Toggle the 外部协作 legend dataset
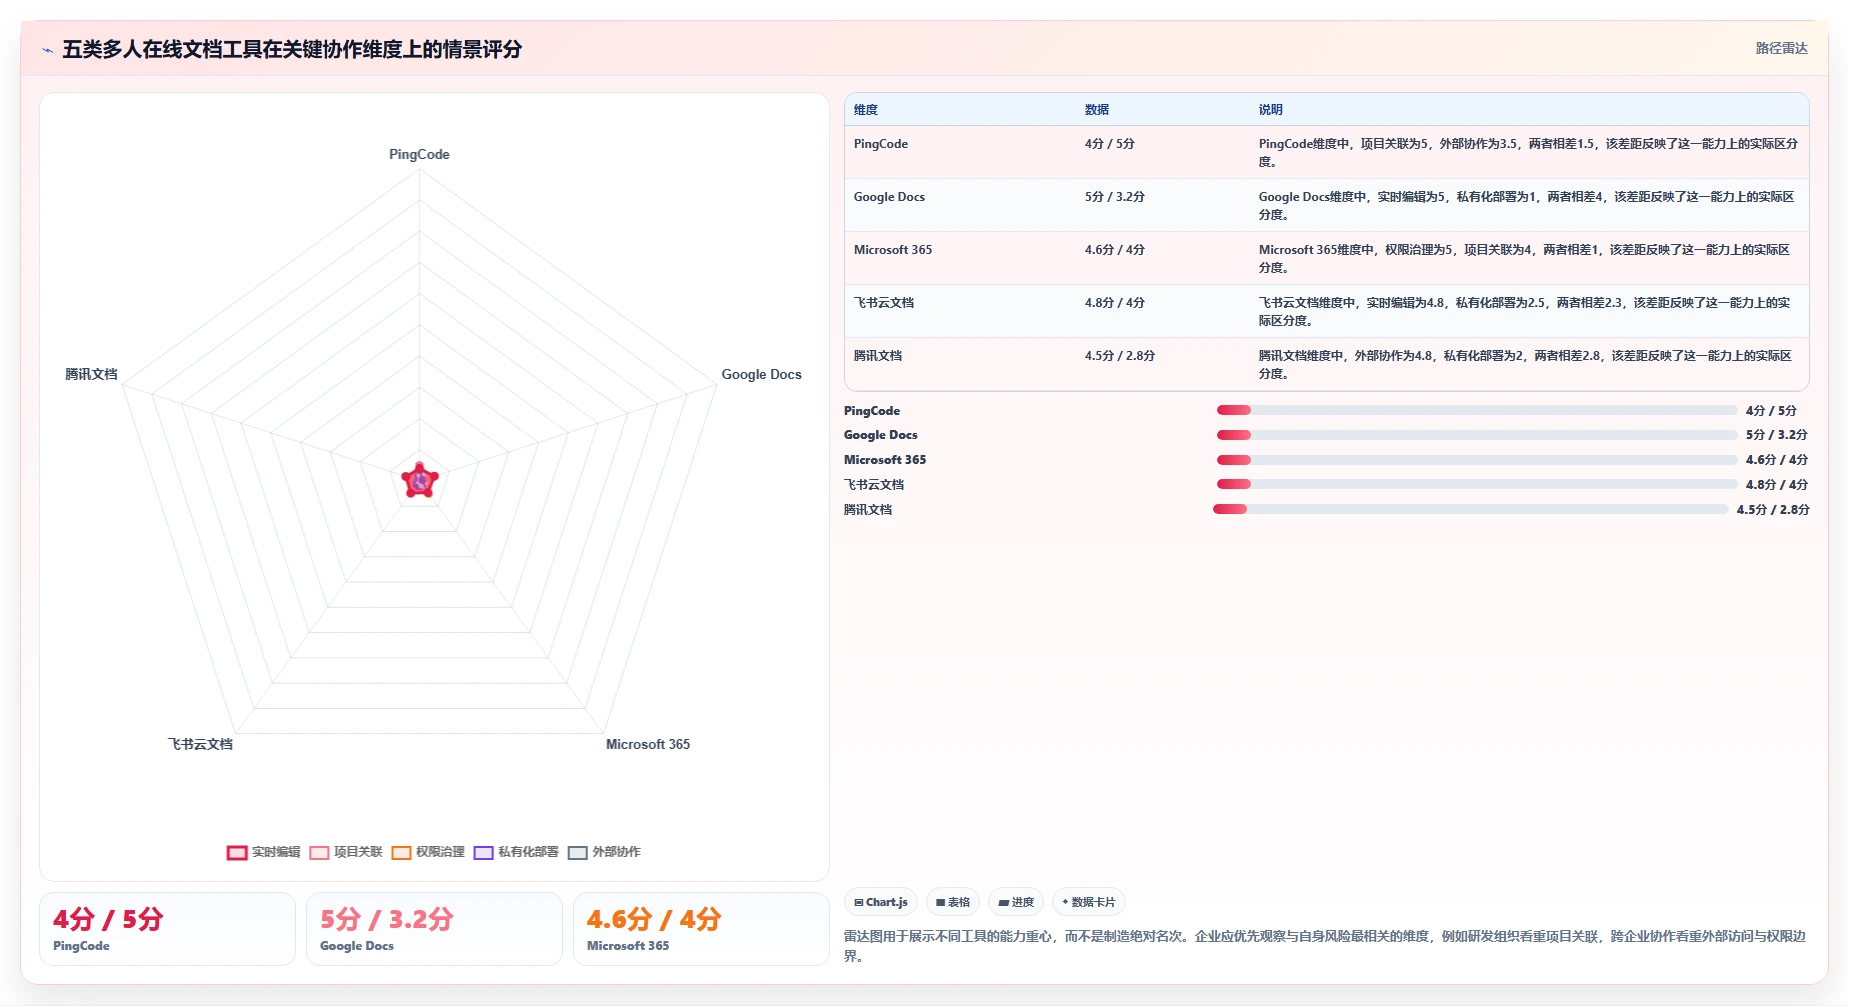The width and height of the screenshot is (1849, 1006). pos(604,852)
